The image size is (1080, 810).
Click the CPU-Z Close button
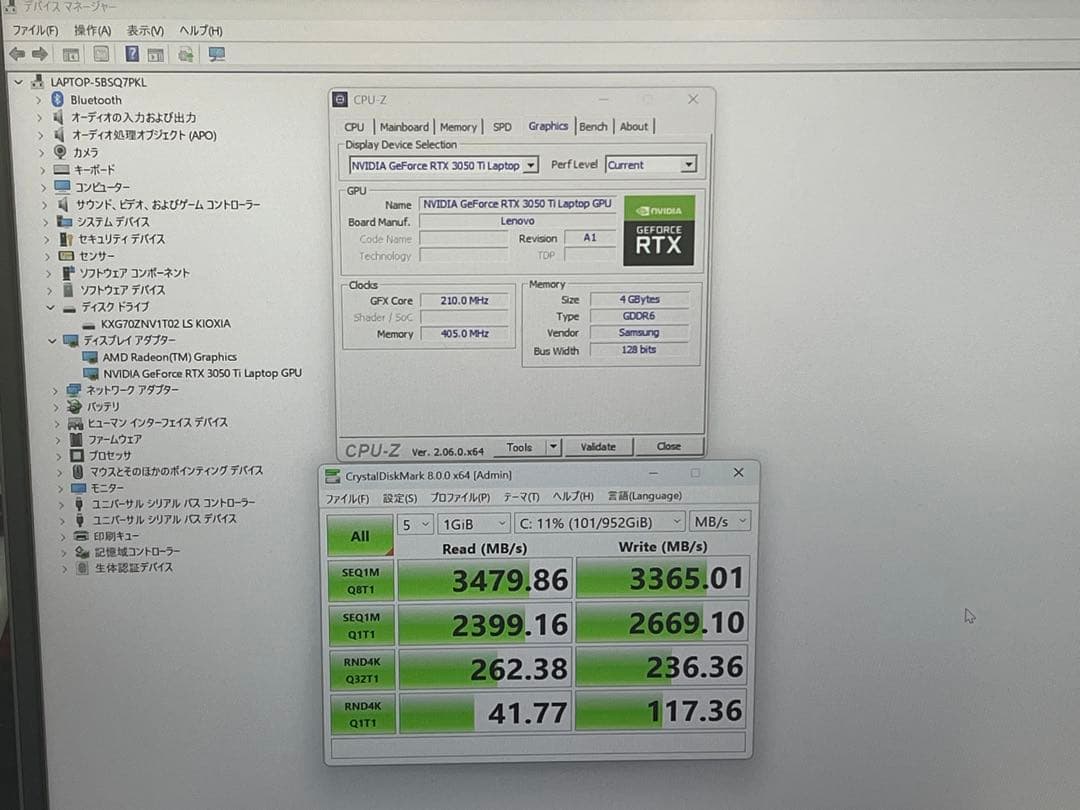click(x=668, y=446)
